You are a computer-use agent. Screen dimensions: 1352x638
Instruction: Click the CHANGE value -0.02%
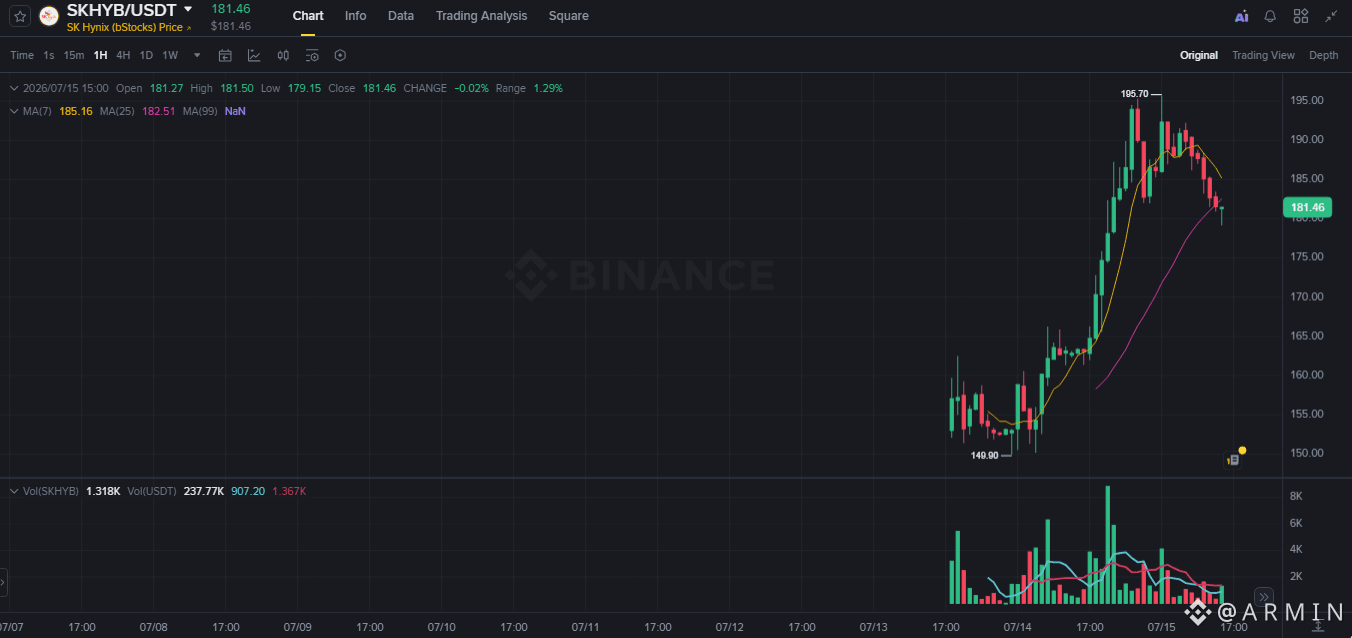(471, 88)
